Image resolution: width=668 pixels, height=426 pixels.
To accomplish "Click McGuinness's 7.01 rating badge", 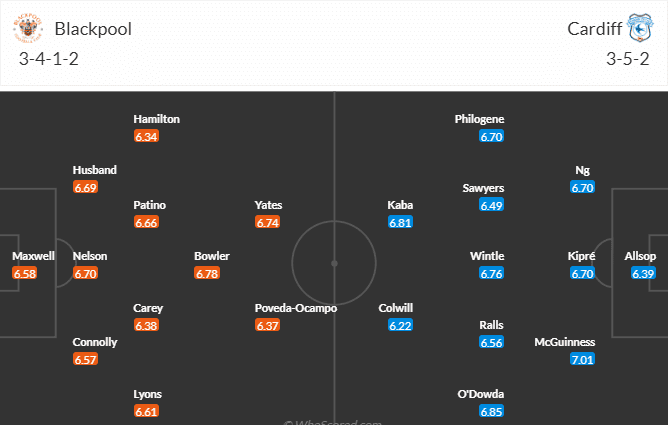I will 583,359.
